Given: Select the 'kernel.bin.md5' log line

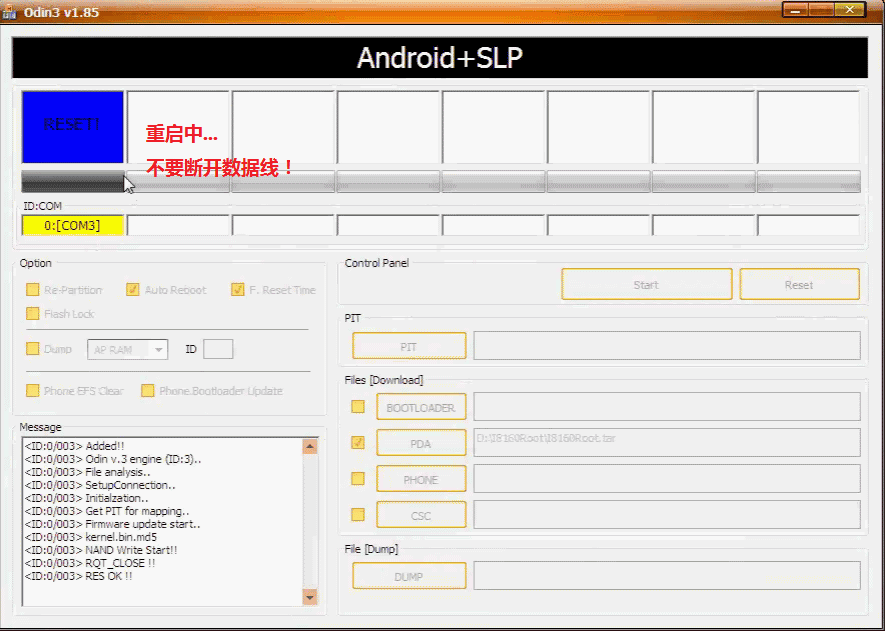Looking at the screenshot, I should pos(91,537).
